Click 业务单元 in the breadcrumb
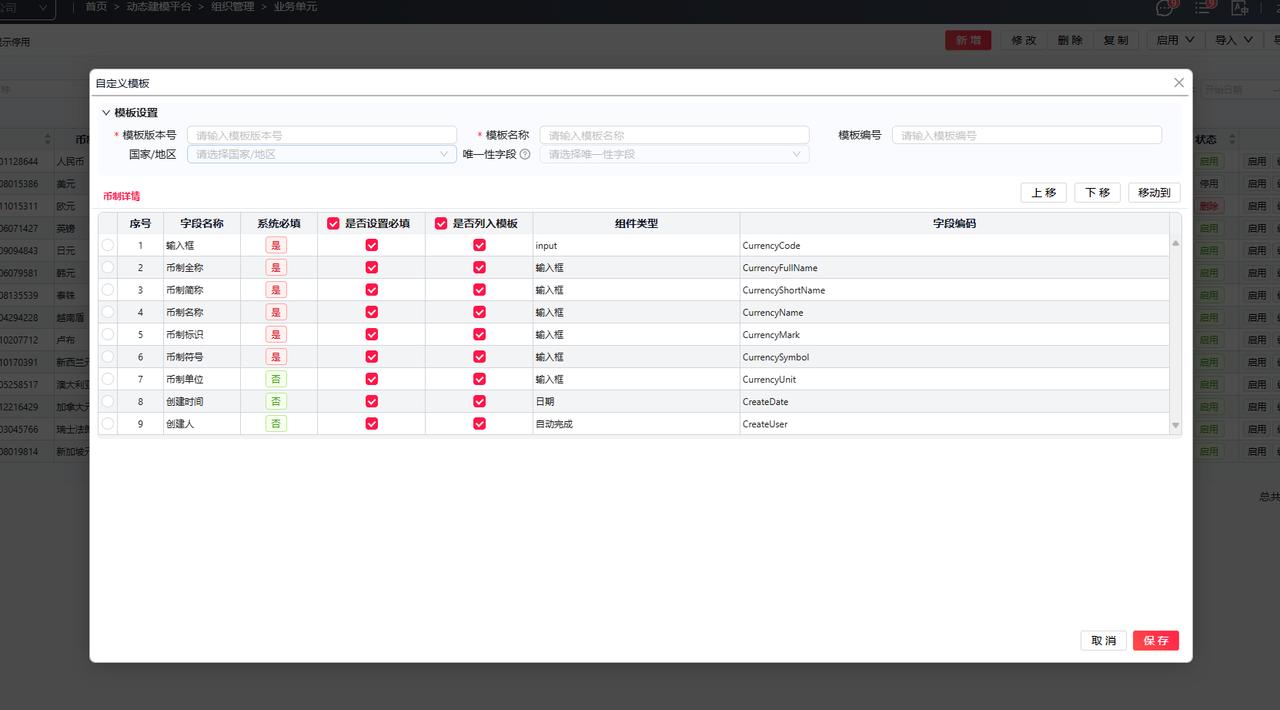Screen dimensions: 1280x710 click(296, 7)
